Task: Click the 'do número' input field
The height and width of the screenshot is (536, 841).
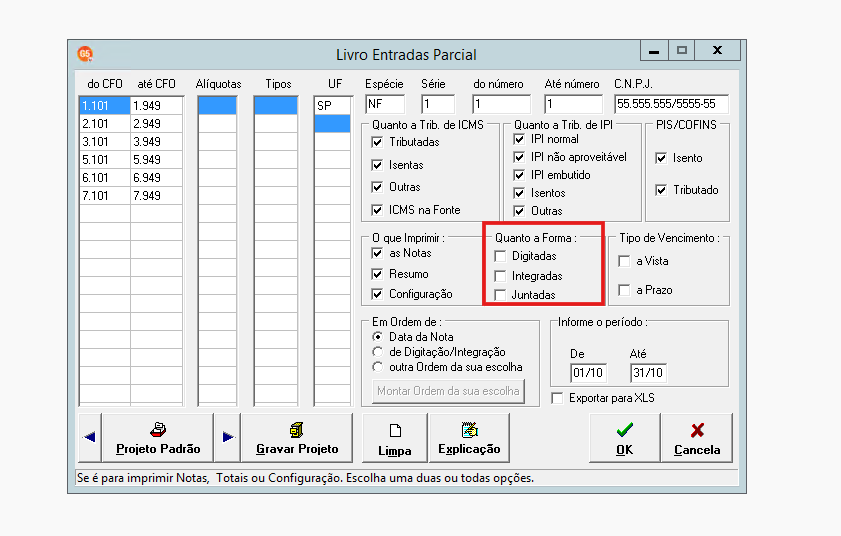Action: tap(501, 104)
